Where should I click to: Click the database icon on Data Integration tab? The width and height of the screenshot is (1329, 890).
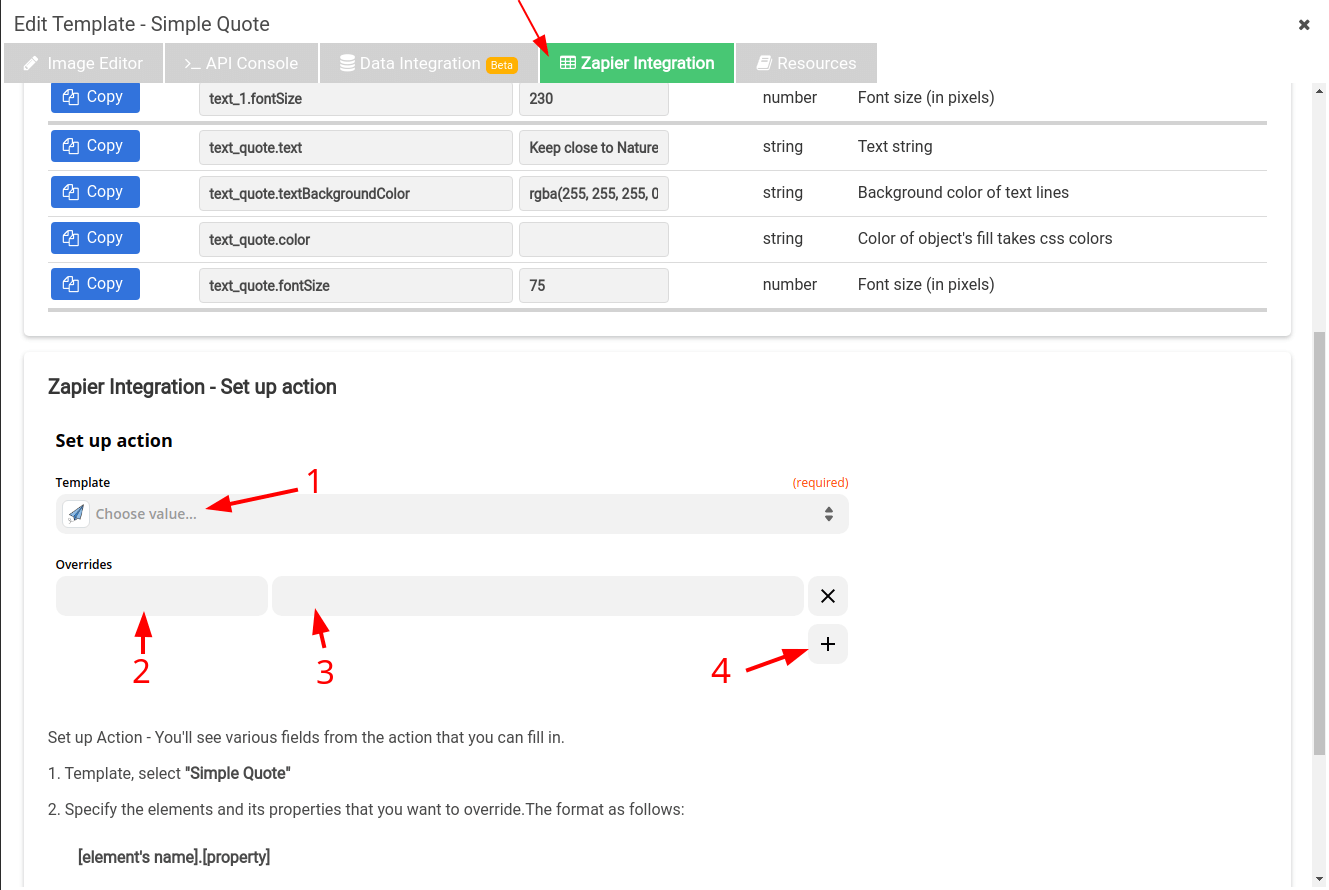click(x=347, y=62)
